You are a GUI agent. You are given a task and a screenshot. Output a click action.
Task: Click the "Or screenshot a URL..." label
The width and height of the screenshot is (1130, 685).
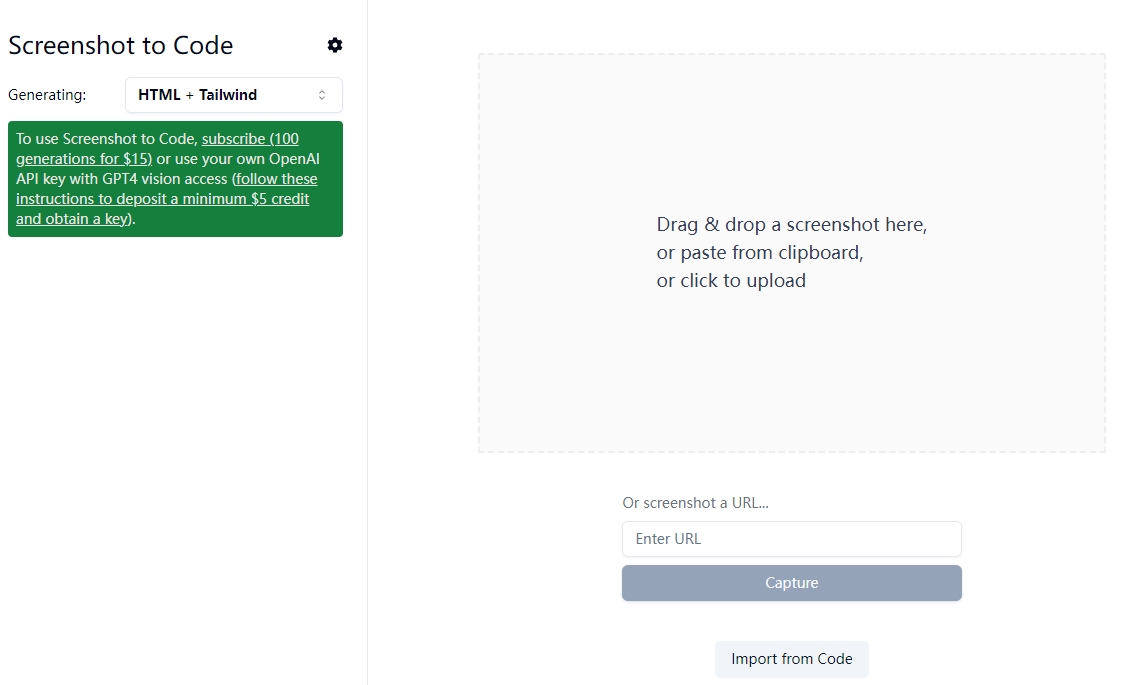[695, 503]
